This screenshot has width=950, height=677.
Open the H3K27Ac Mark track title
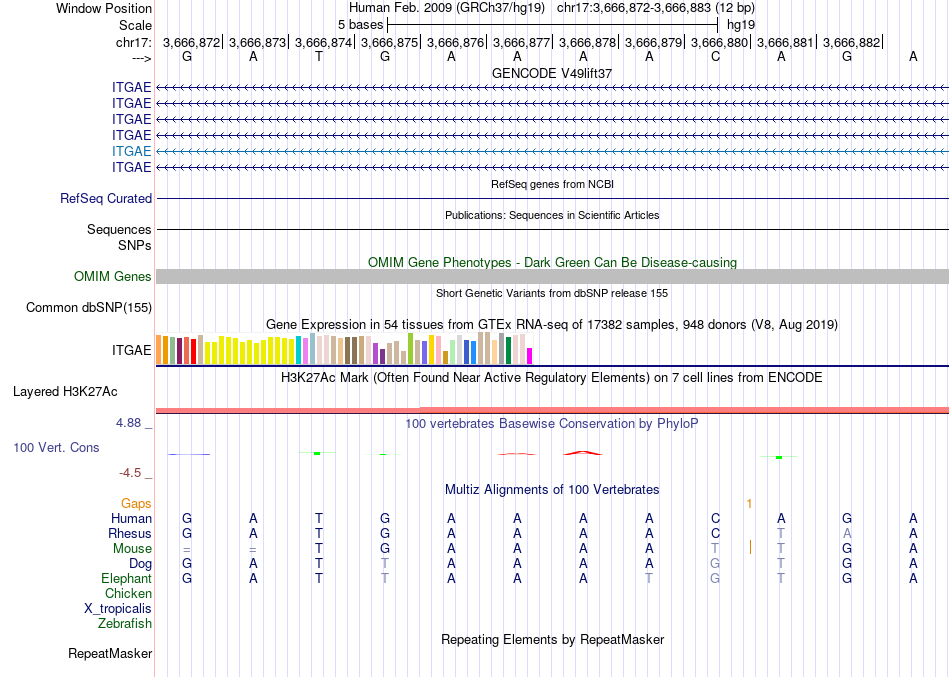point(552,378)
